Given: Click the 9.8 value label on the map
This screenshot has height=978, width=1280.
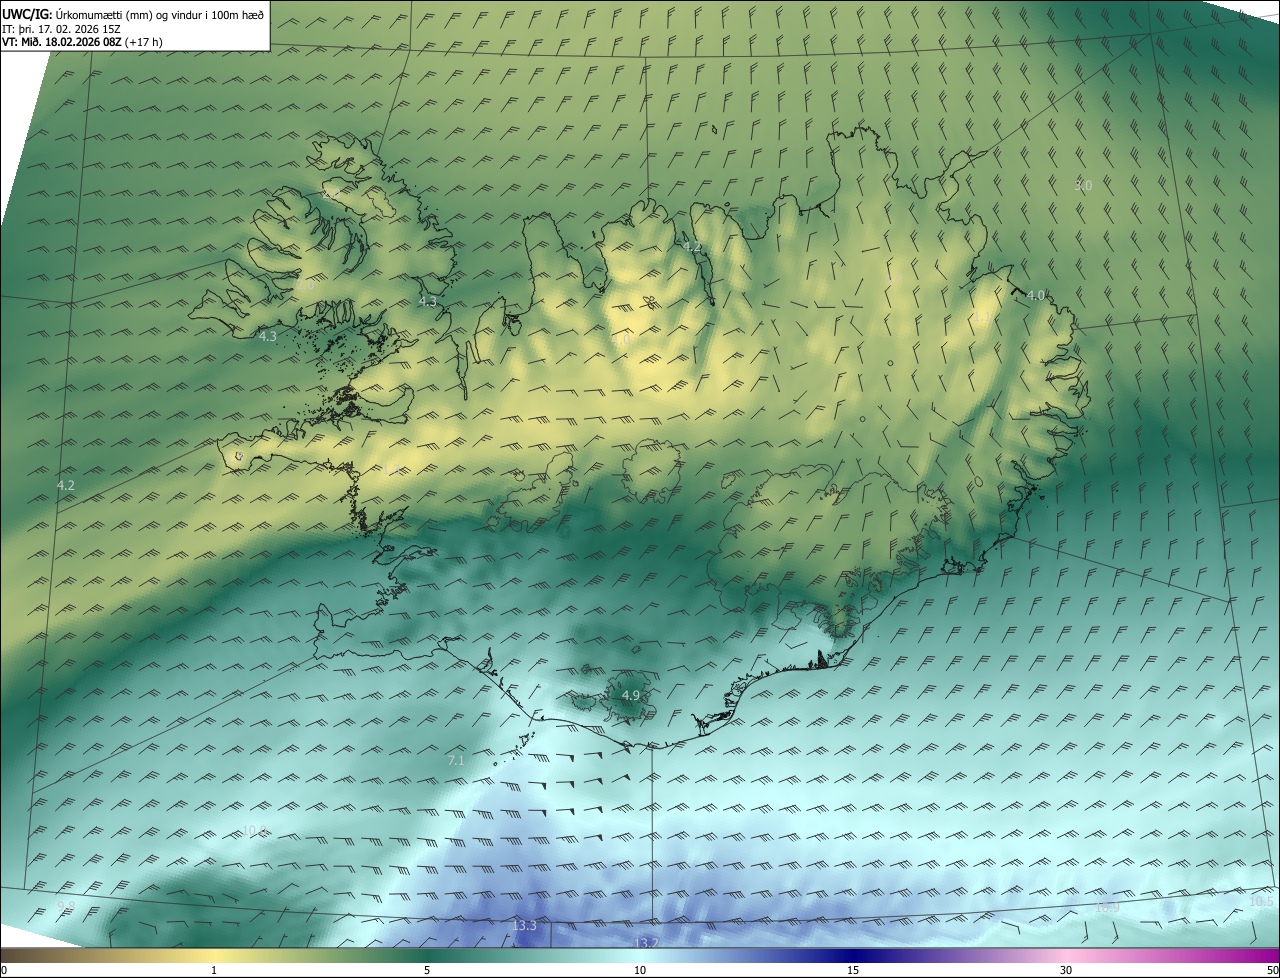Looking at the screenshot, I should coord(66,906).
